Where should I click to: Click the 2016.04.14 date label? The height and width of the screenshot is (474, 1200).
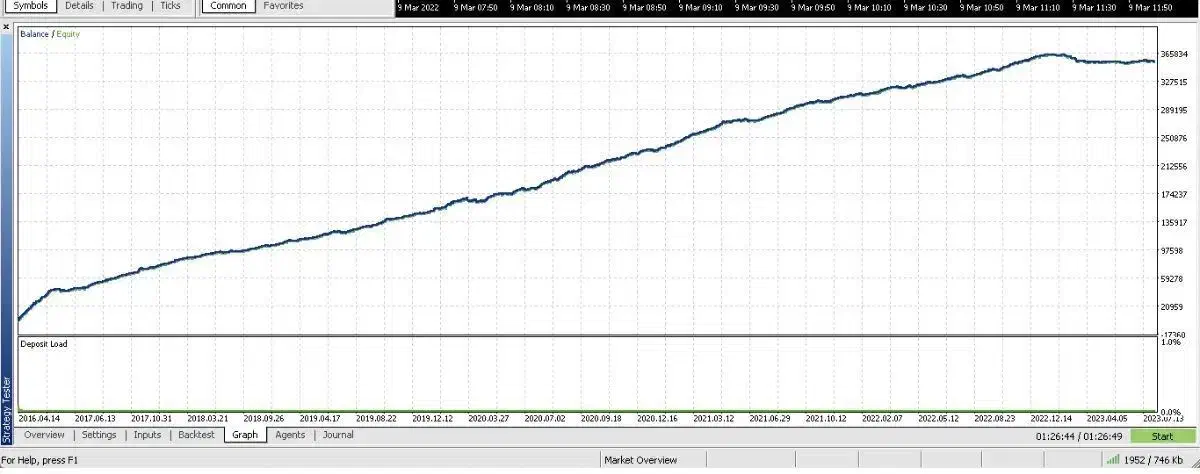click(x=40, y=419)
